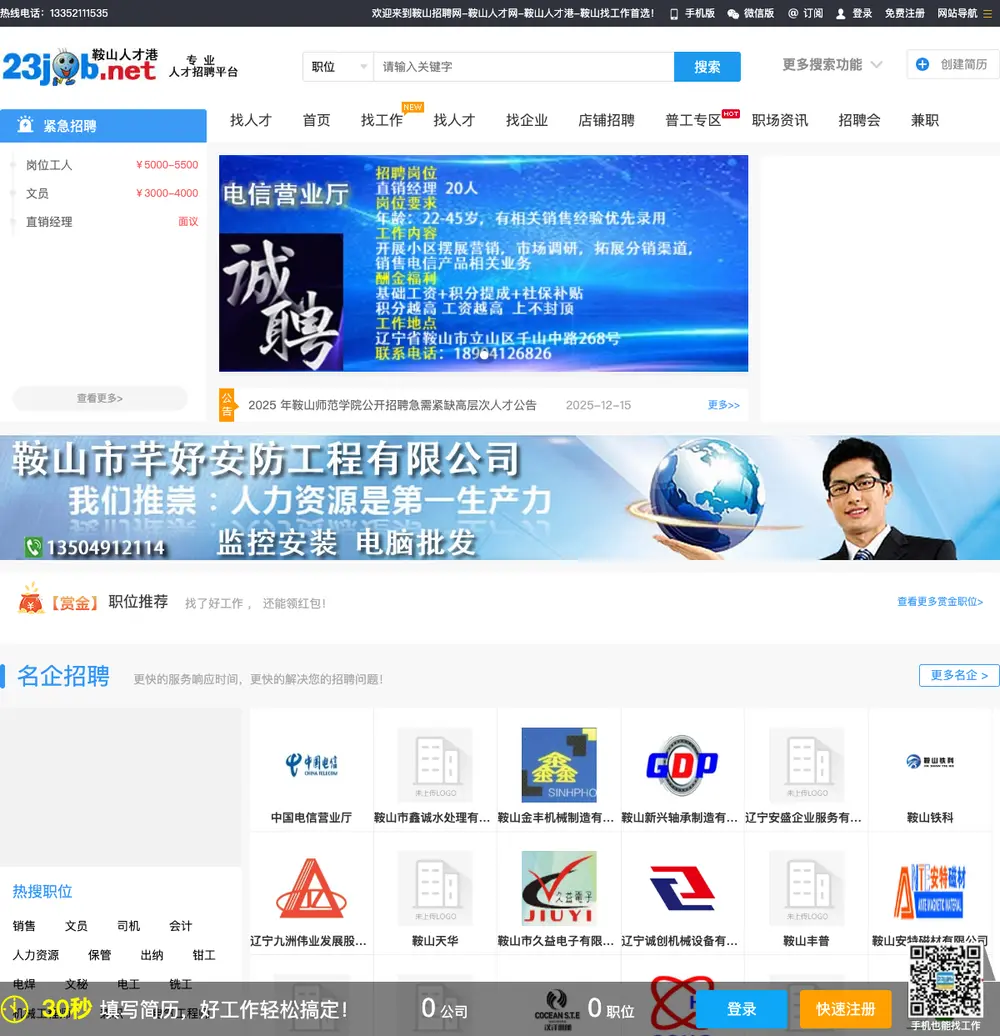
Task: Open the 职场资讯 navigation tab
Action: (780, 120)
